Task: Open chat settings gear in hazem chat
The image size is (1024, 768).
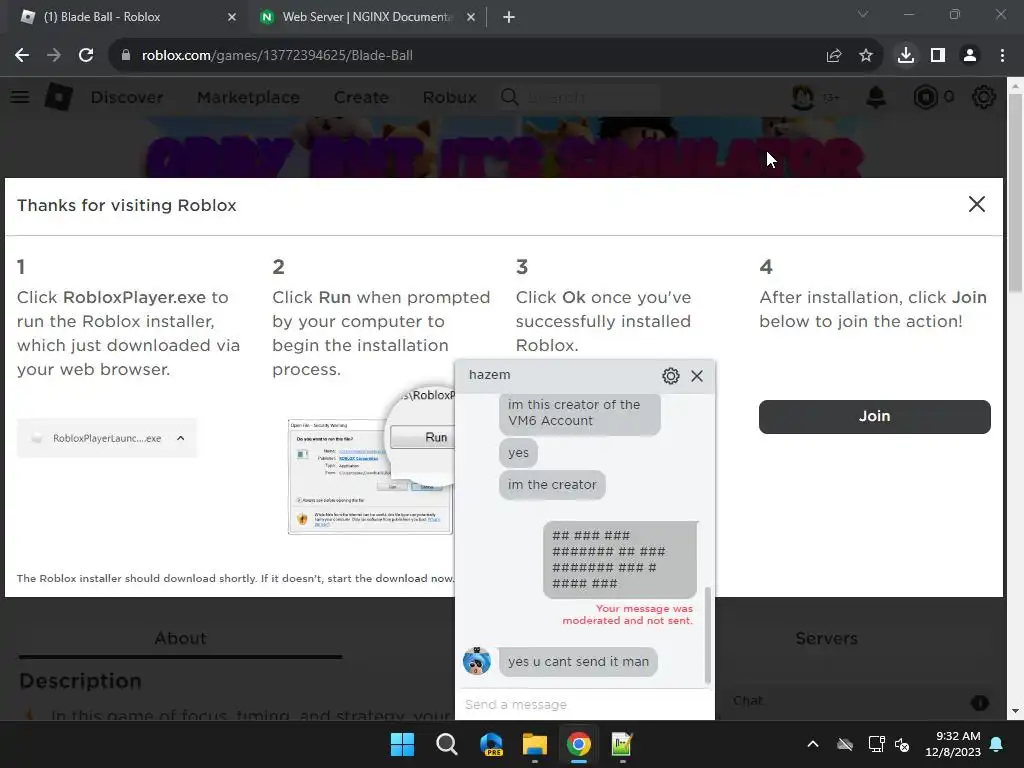Action: tap(671, 376)
